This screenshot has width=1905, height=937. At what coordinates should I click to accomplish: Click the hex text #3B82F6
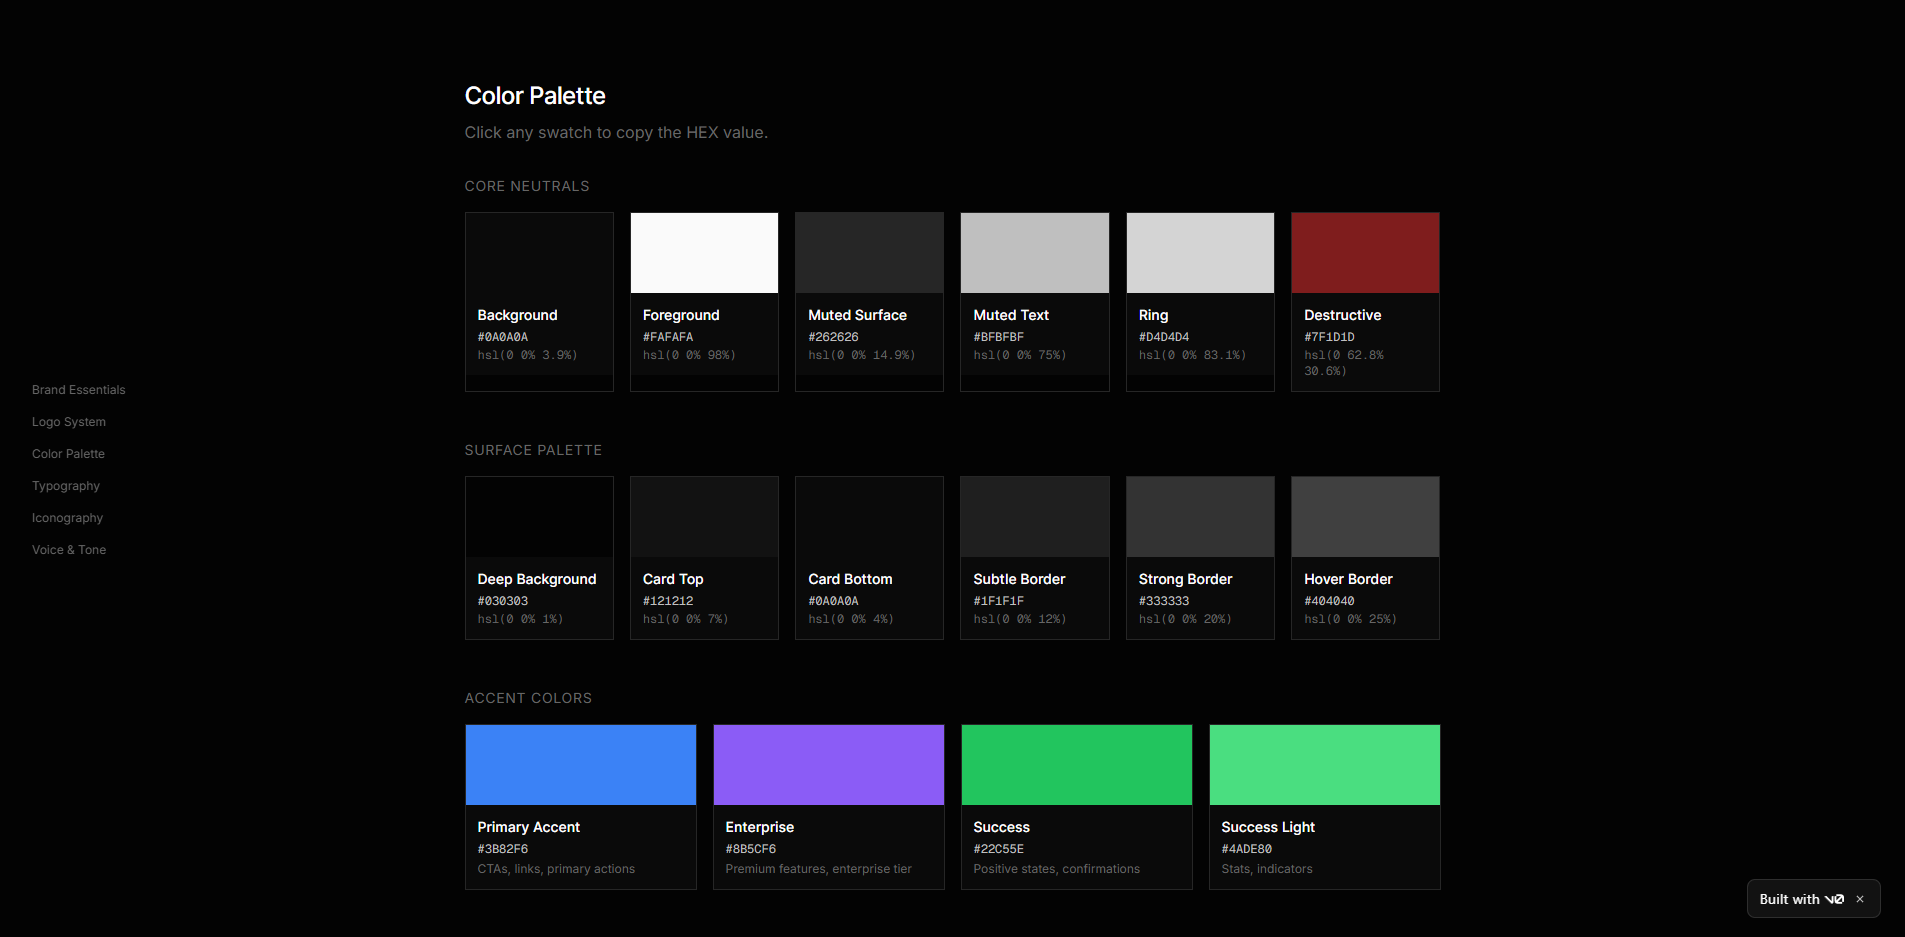pyautogui.click(x=503, y=849)
